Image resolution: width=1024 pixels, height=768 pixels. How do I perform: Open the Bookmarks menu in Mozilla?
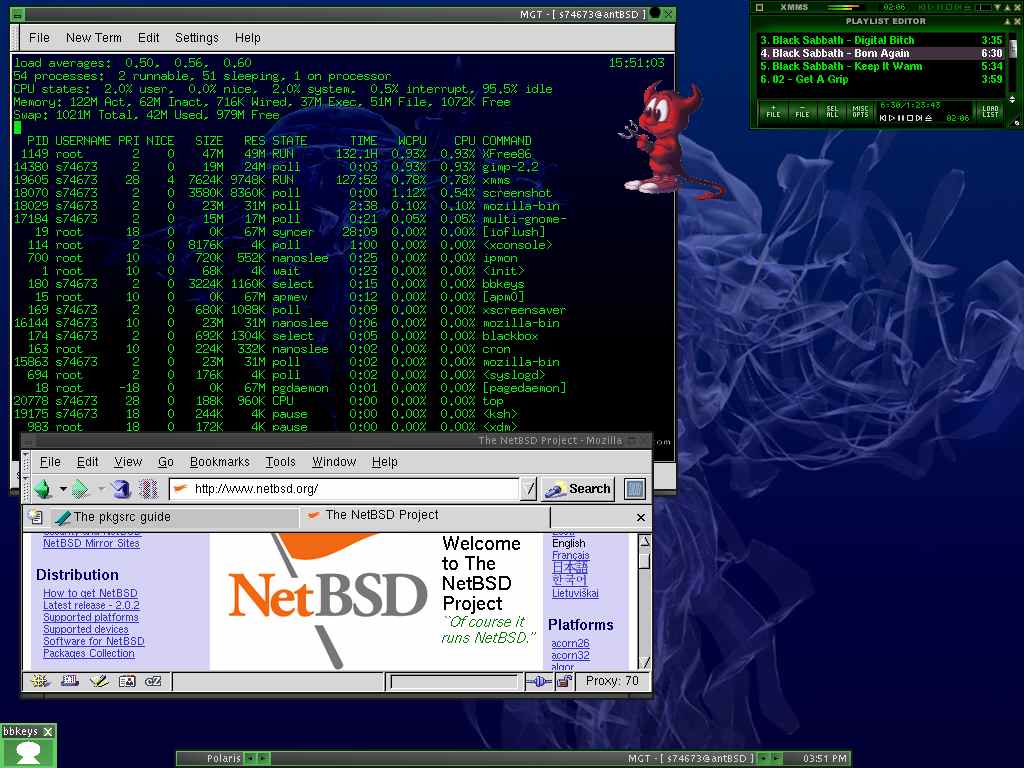tap(219, 462)
